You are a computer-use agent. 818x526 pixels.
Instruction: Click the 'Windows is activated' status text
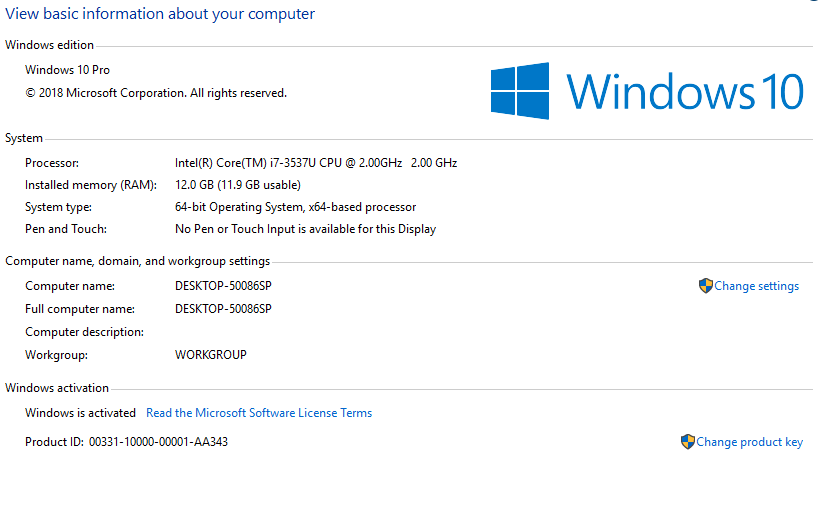[x=80, y=413]
